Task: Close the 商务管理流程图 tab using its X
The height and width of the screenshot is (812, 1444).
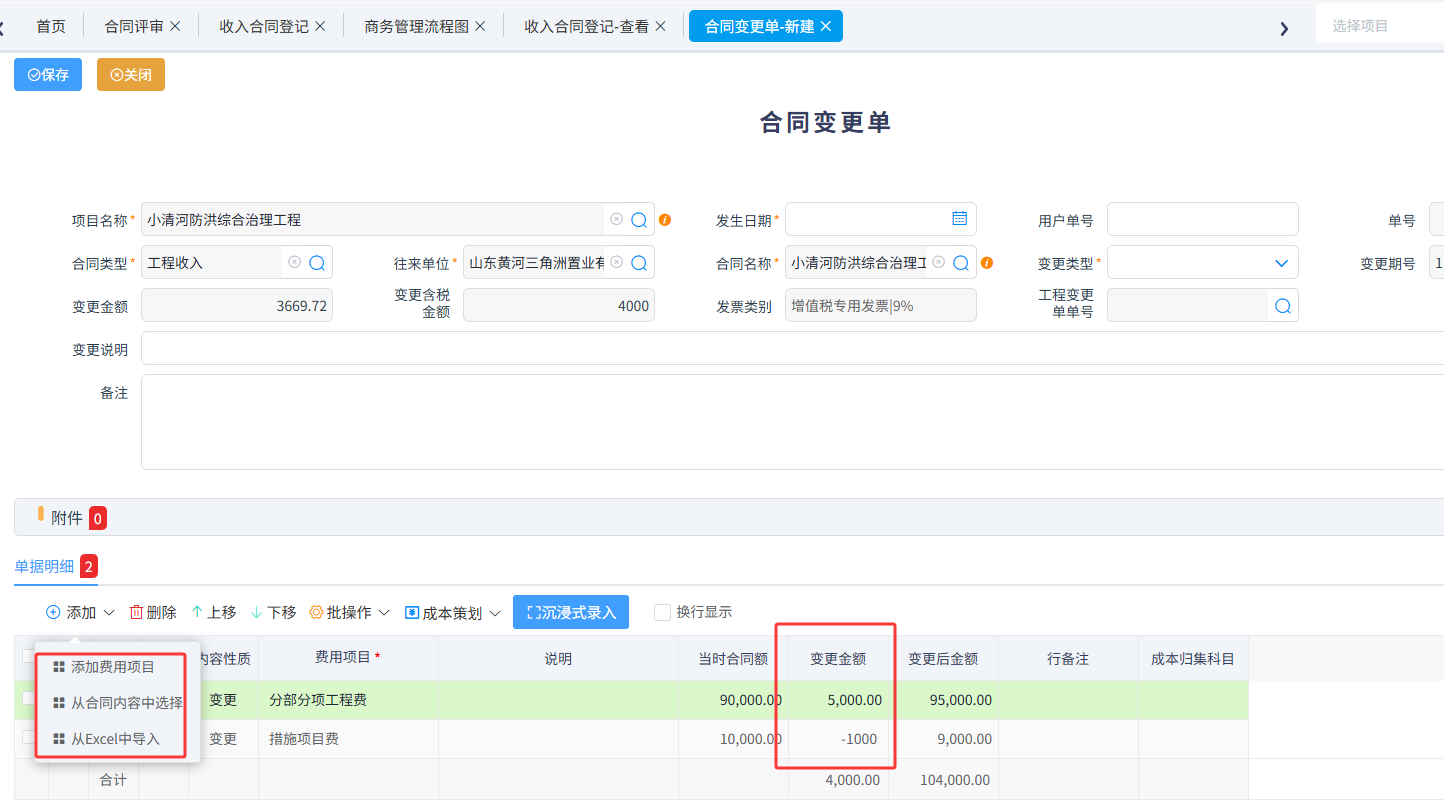Action: pos(480,27)
